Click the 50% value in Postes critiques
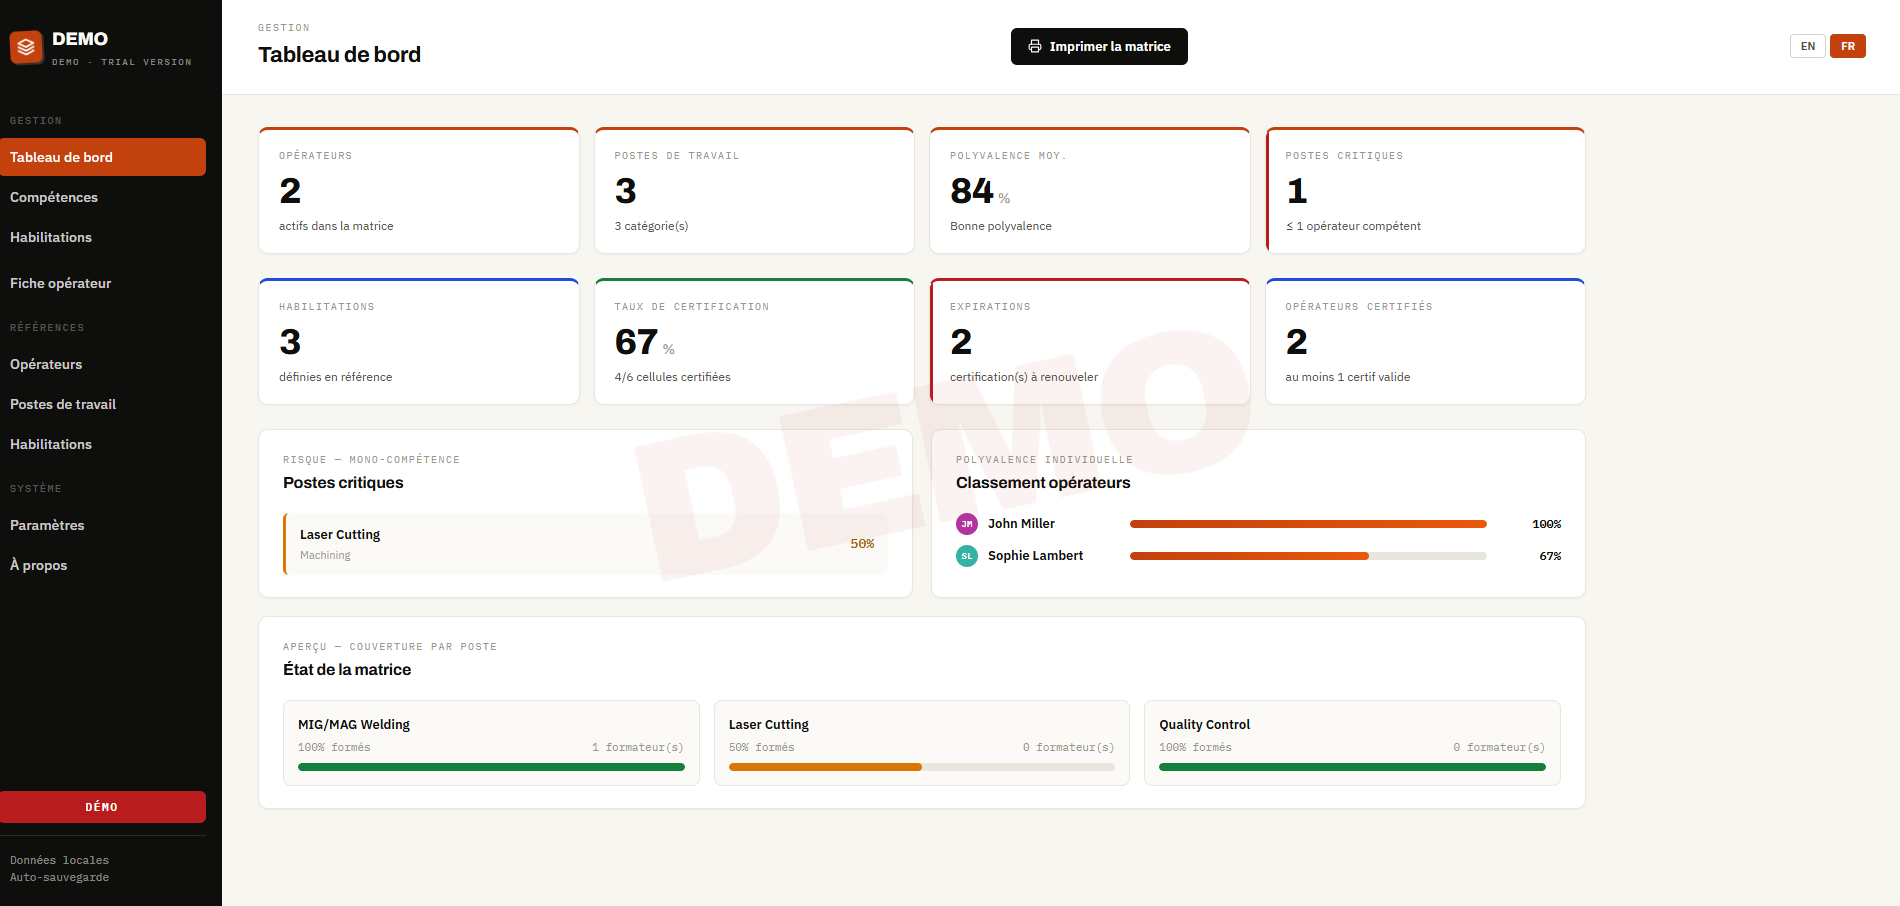Screen dimensions: 1900x906 tap(862, 544)
